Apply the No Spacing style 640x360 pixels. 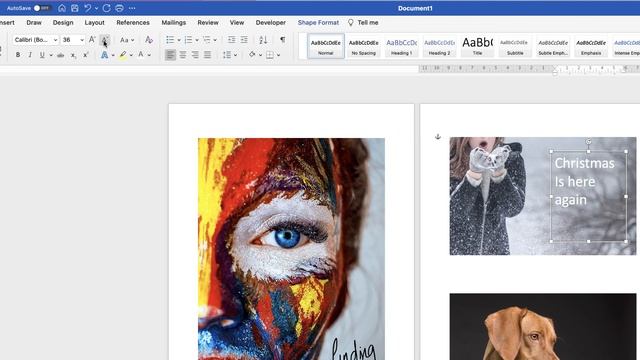click(x=363, y=46)
